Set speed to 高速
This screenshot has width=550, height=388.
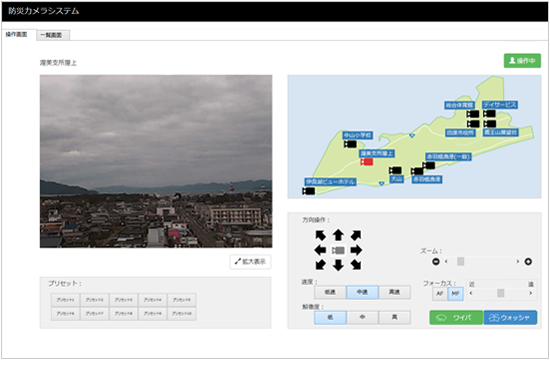395,292
